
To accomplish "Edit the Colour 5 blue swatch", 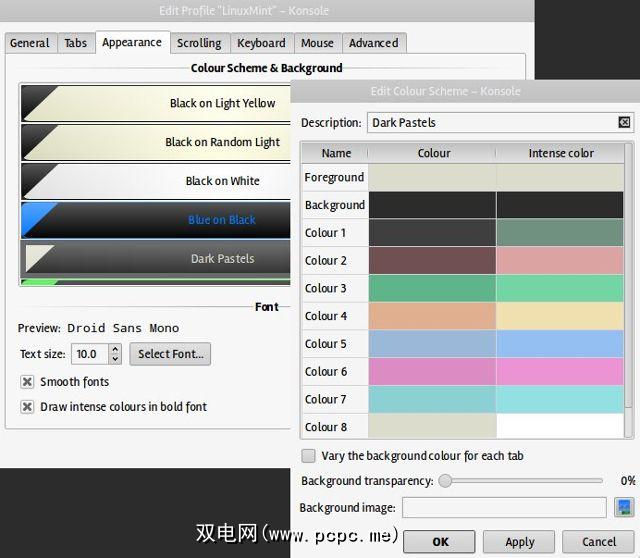I will [432, 344].
